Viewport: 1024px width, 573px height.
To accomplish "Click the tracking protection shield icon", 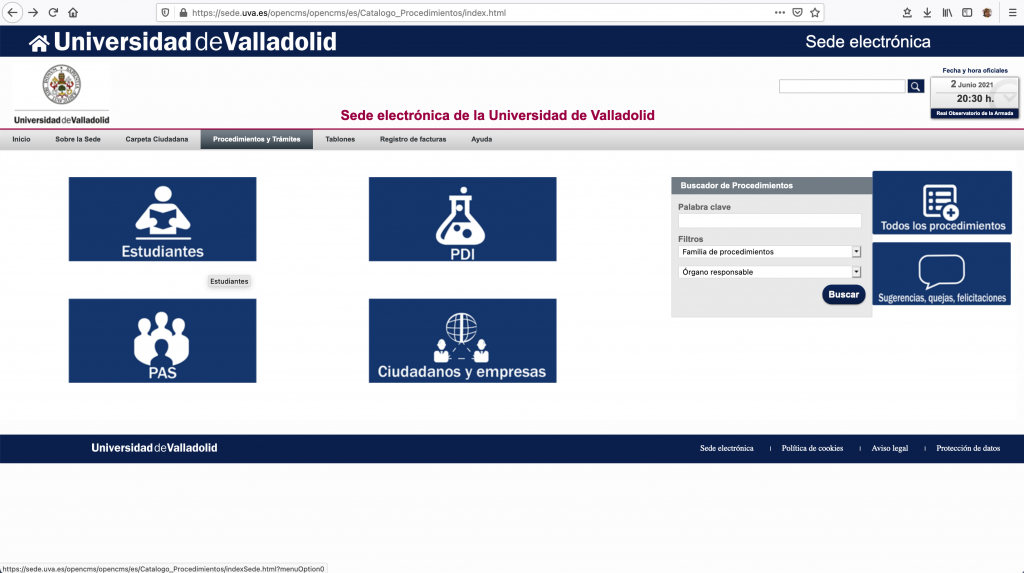I will (x=165, y=12).
